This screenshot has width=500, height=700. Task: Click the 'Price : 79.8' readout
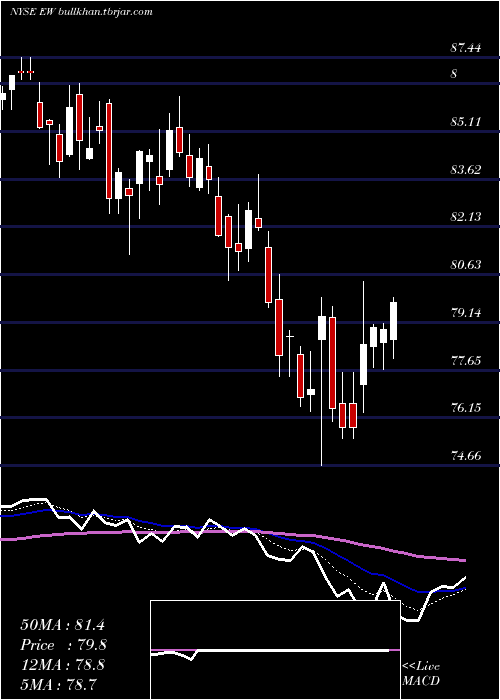click(x=63, y=645)
